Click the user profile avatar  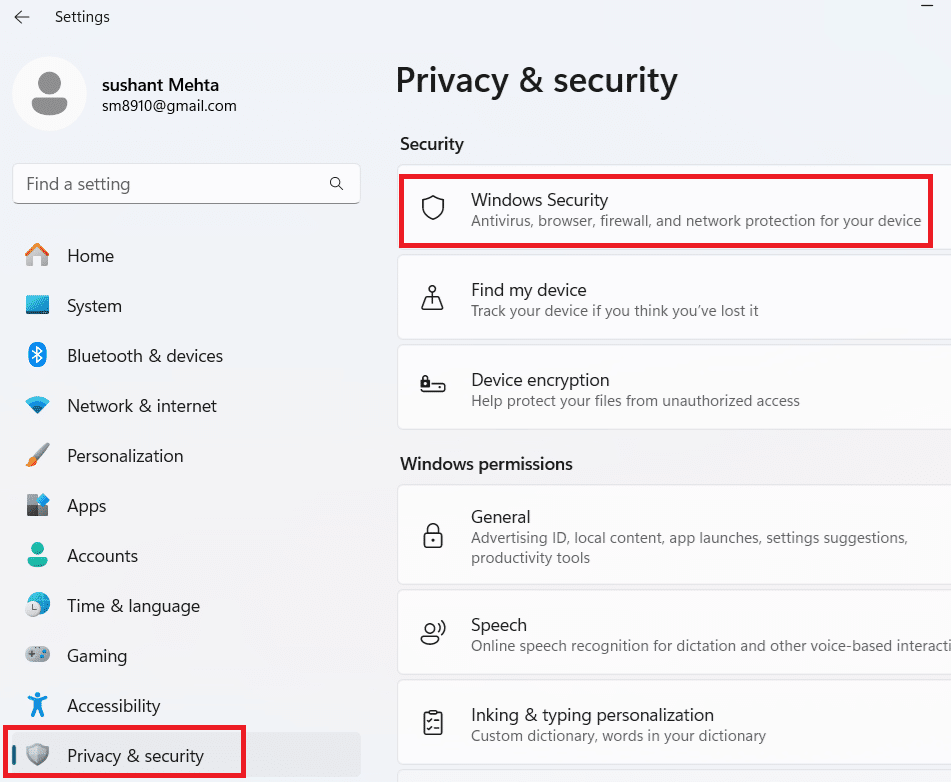[49, 93]
